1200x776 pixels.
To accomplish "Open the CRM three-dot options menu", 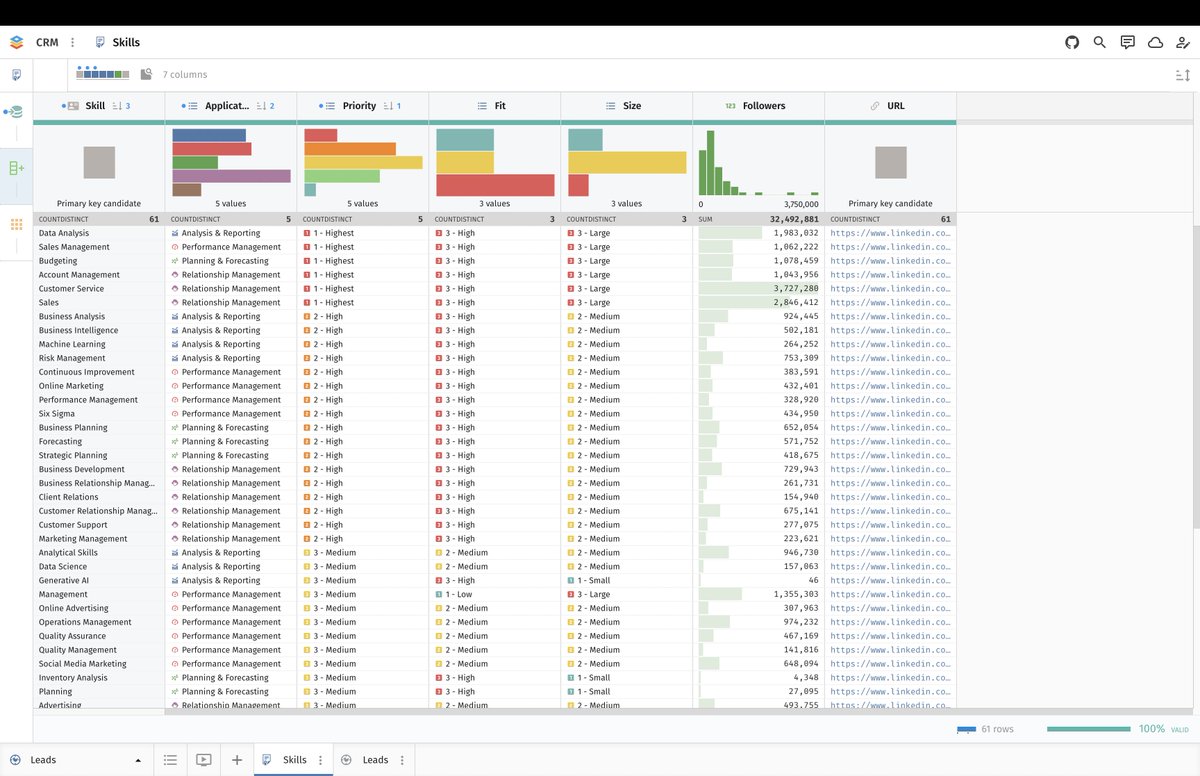I will tap(72, 42).
